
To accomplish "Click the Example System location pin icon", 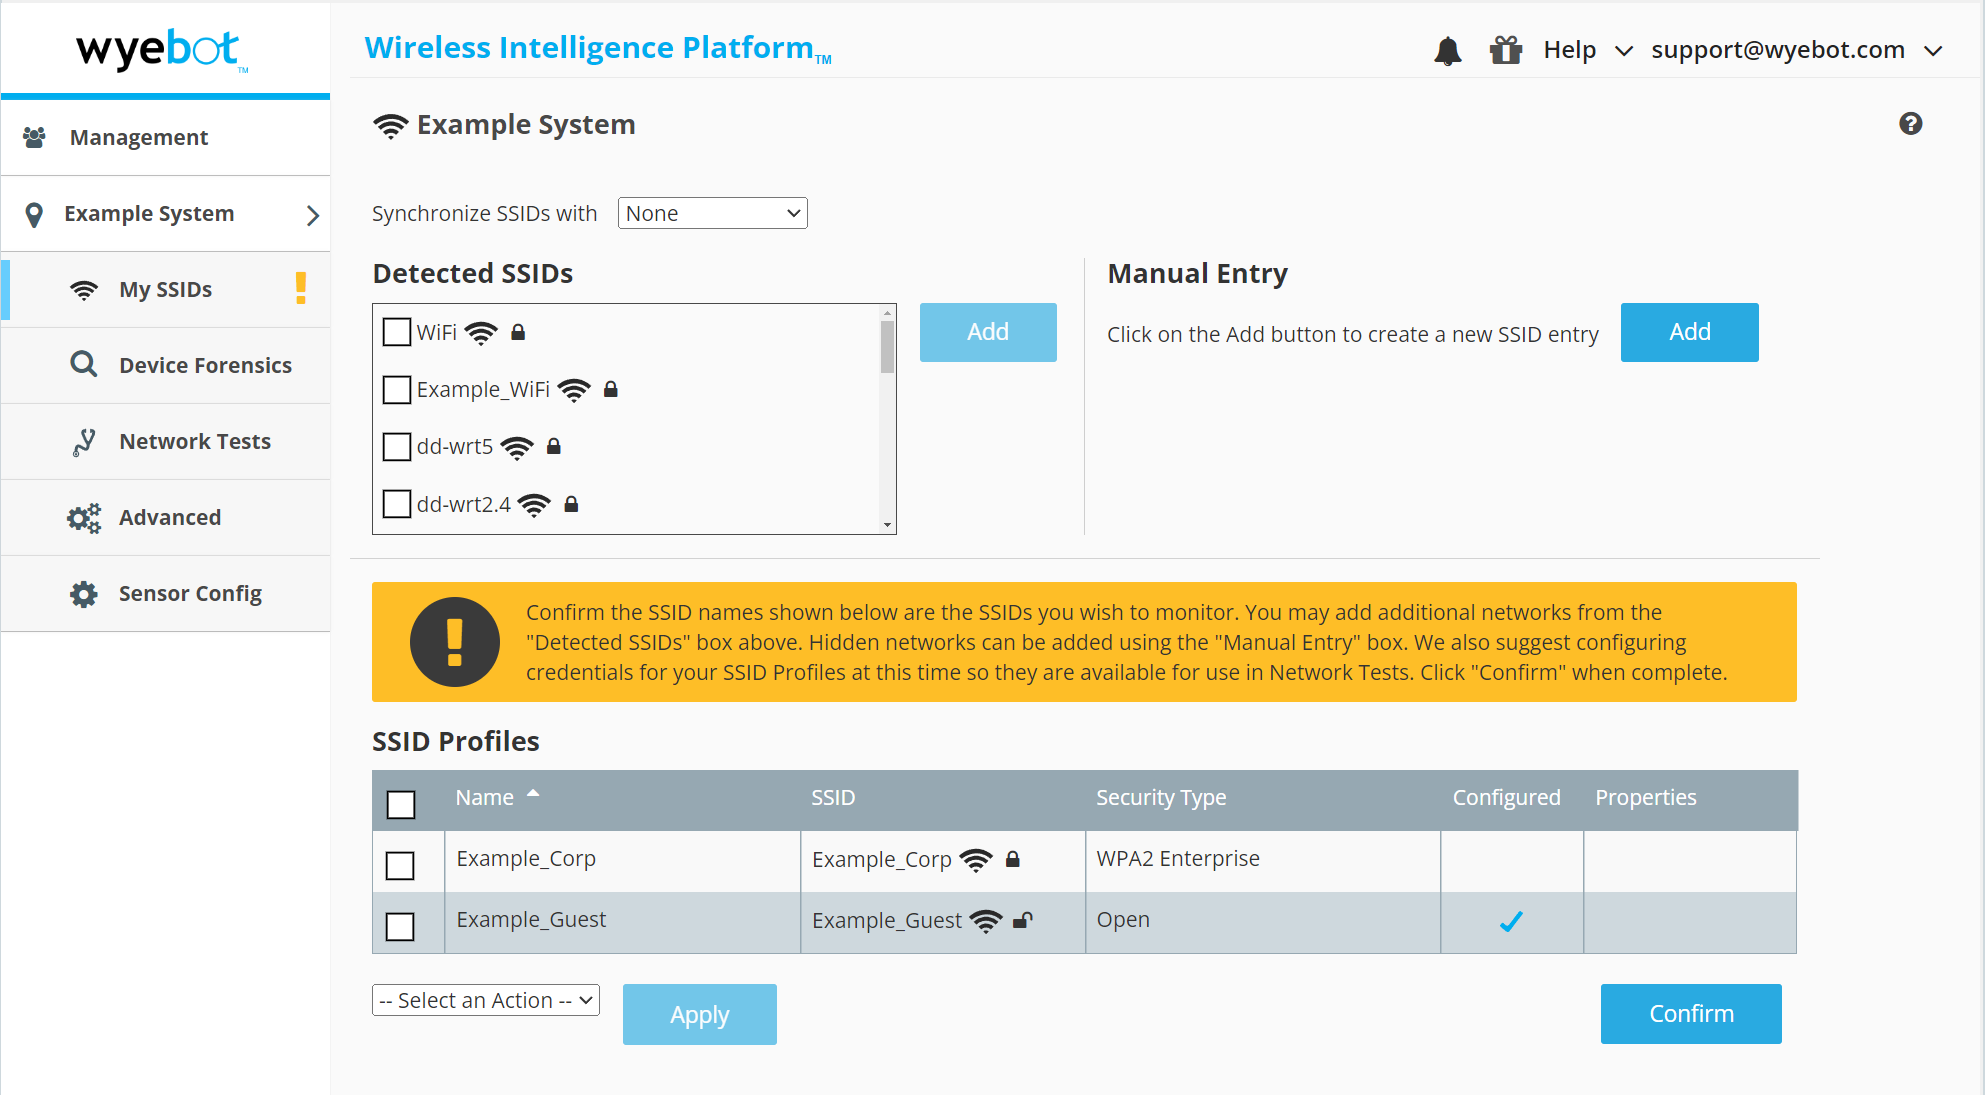I will coord(34,214).
